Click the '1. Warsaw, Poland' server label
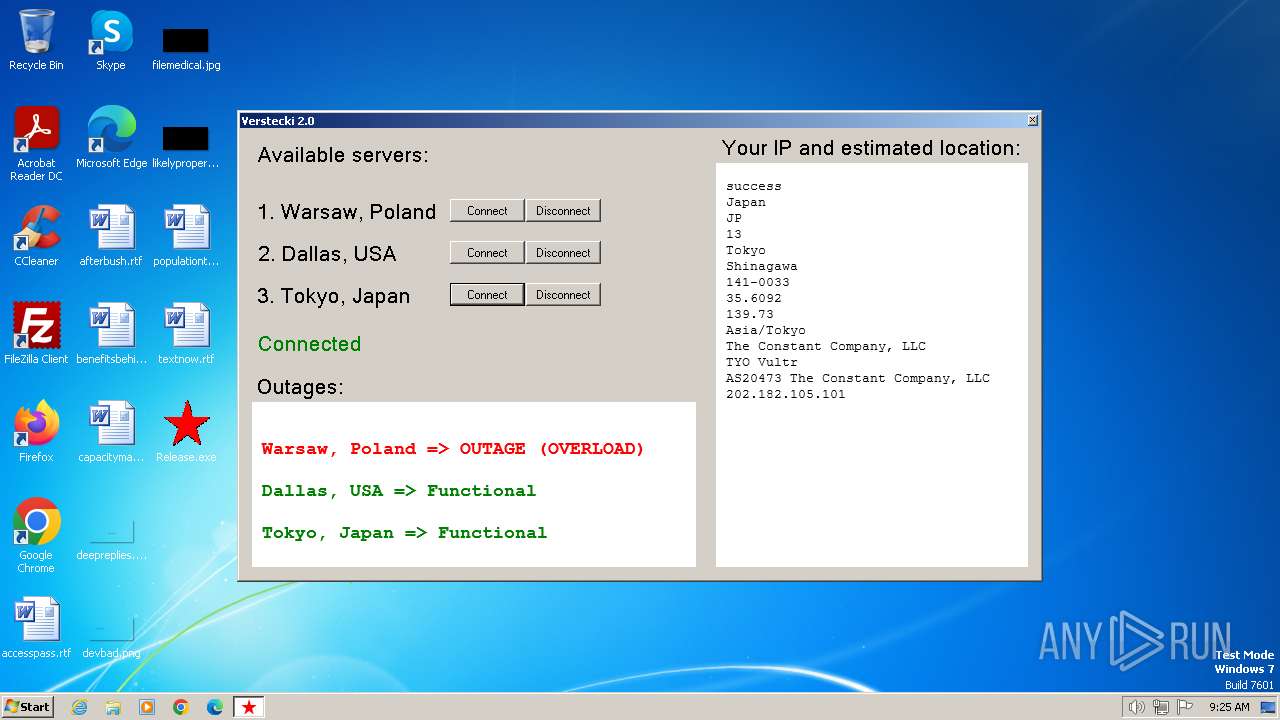Viewport: 1280px width, 720px height. tap(347, 212)
